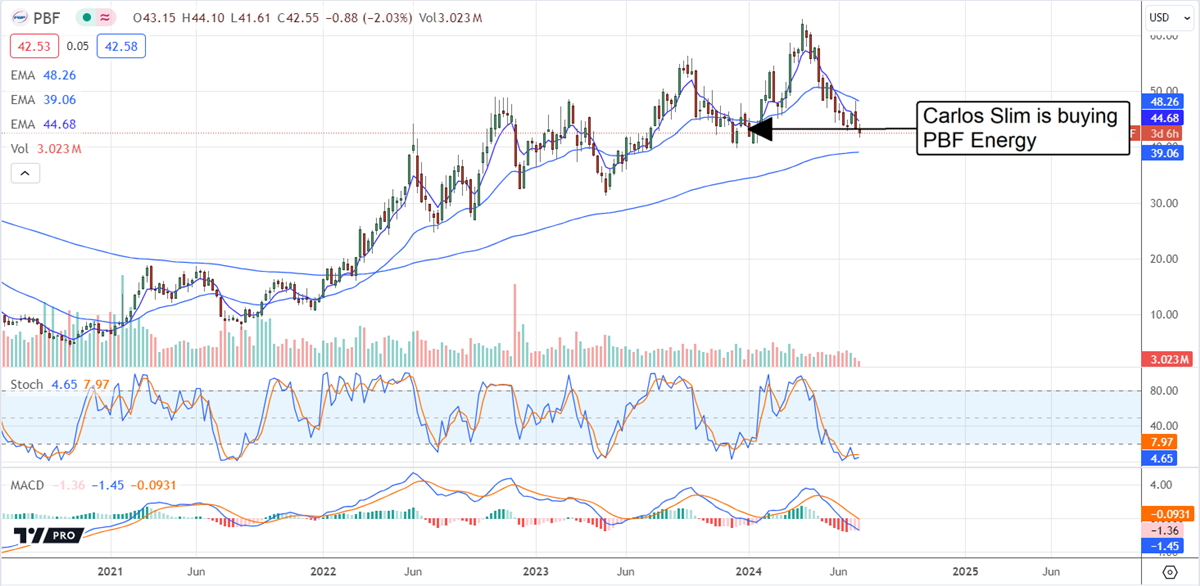Click the 2021 label on time axis
The height and width of the screenshot is (586, 1200).
click(109, 571)
